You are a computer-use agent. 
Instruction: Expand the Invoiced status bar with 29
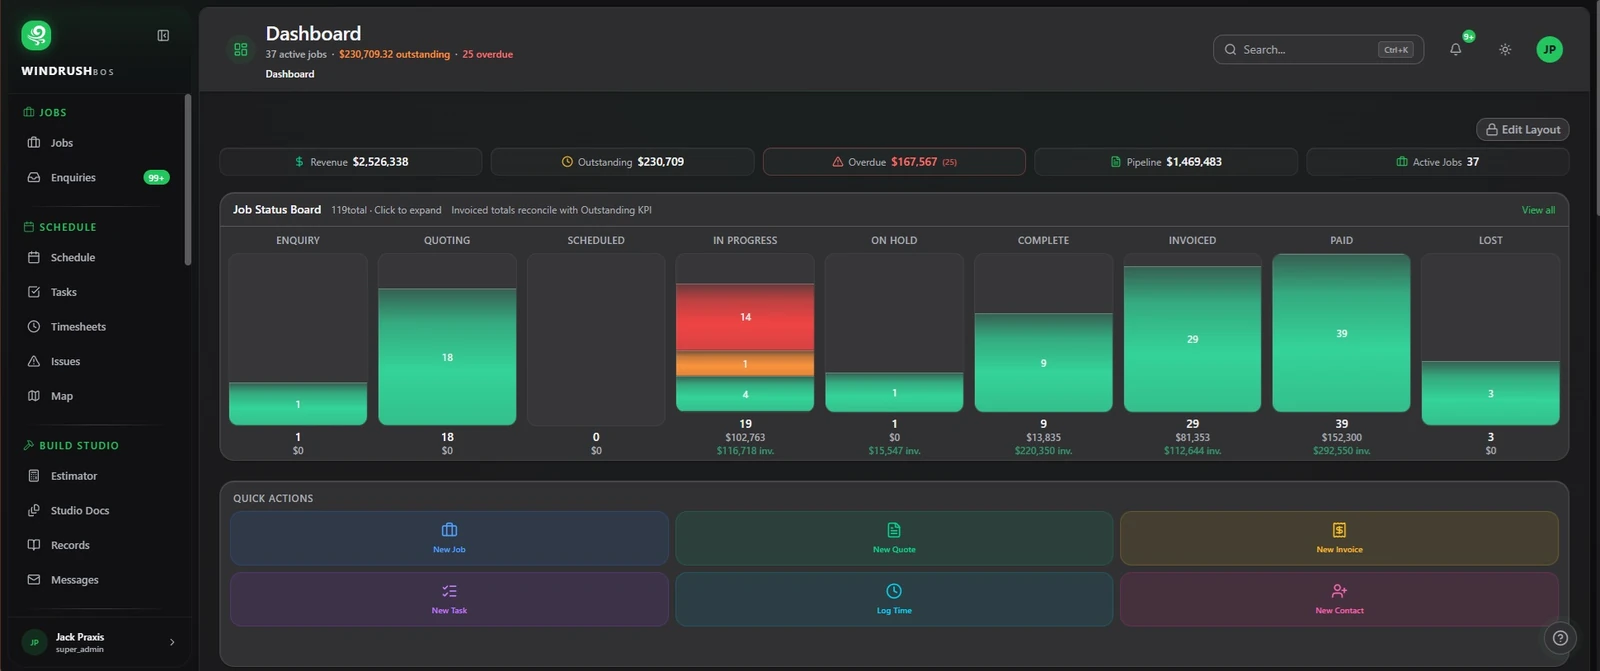click(1192, 339)
